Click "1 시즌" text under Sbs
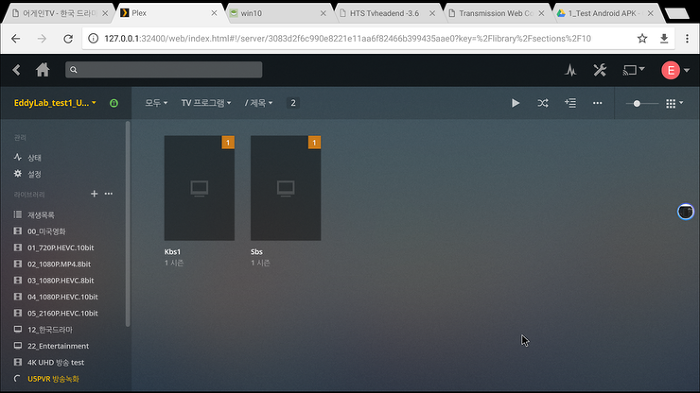The width and height of the screenshot is (700, 393). (x=260, y=263)
